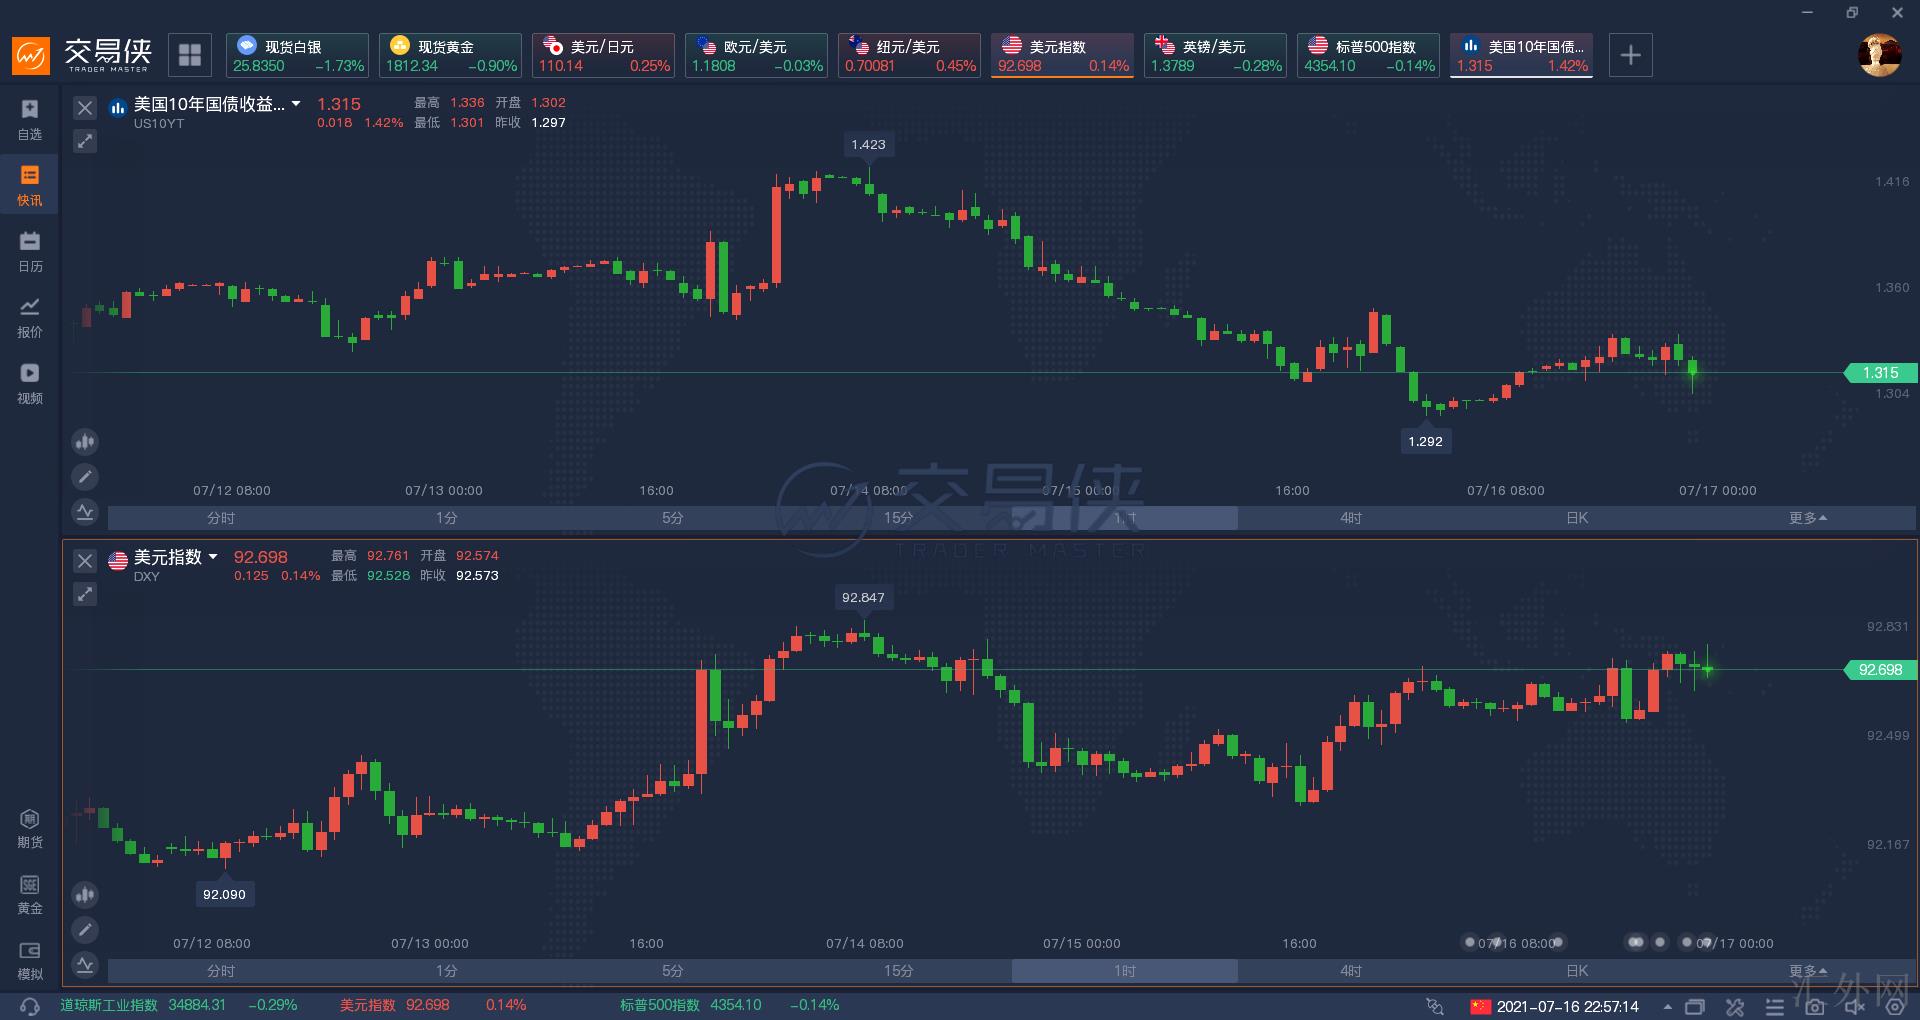Open the user avatar profile

pyautogui.click(x=1879, y=55)
